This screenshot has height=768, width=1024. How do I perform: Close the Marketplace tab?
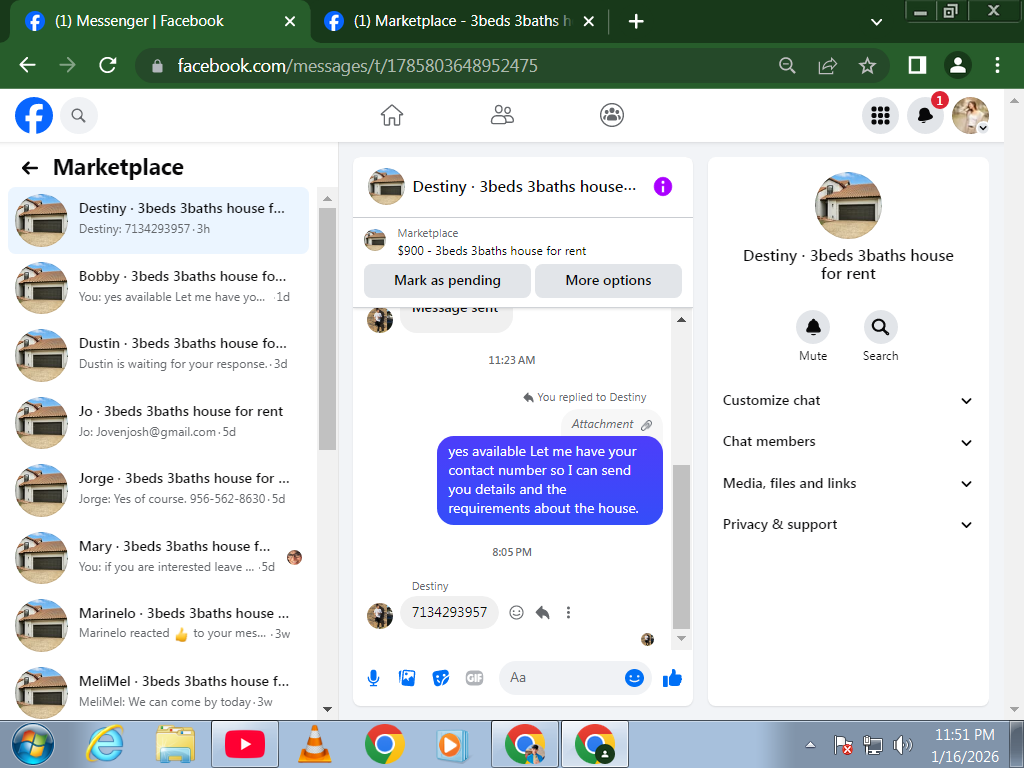(588, 22)
